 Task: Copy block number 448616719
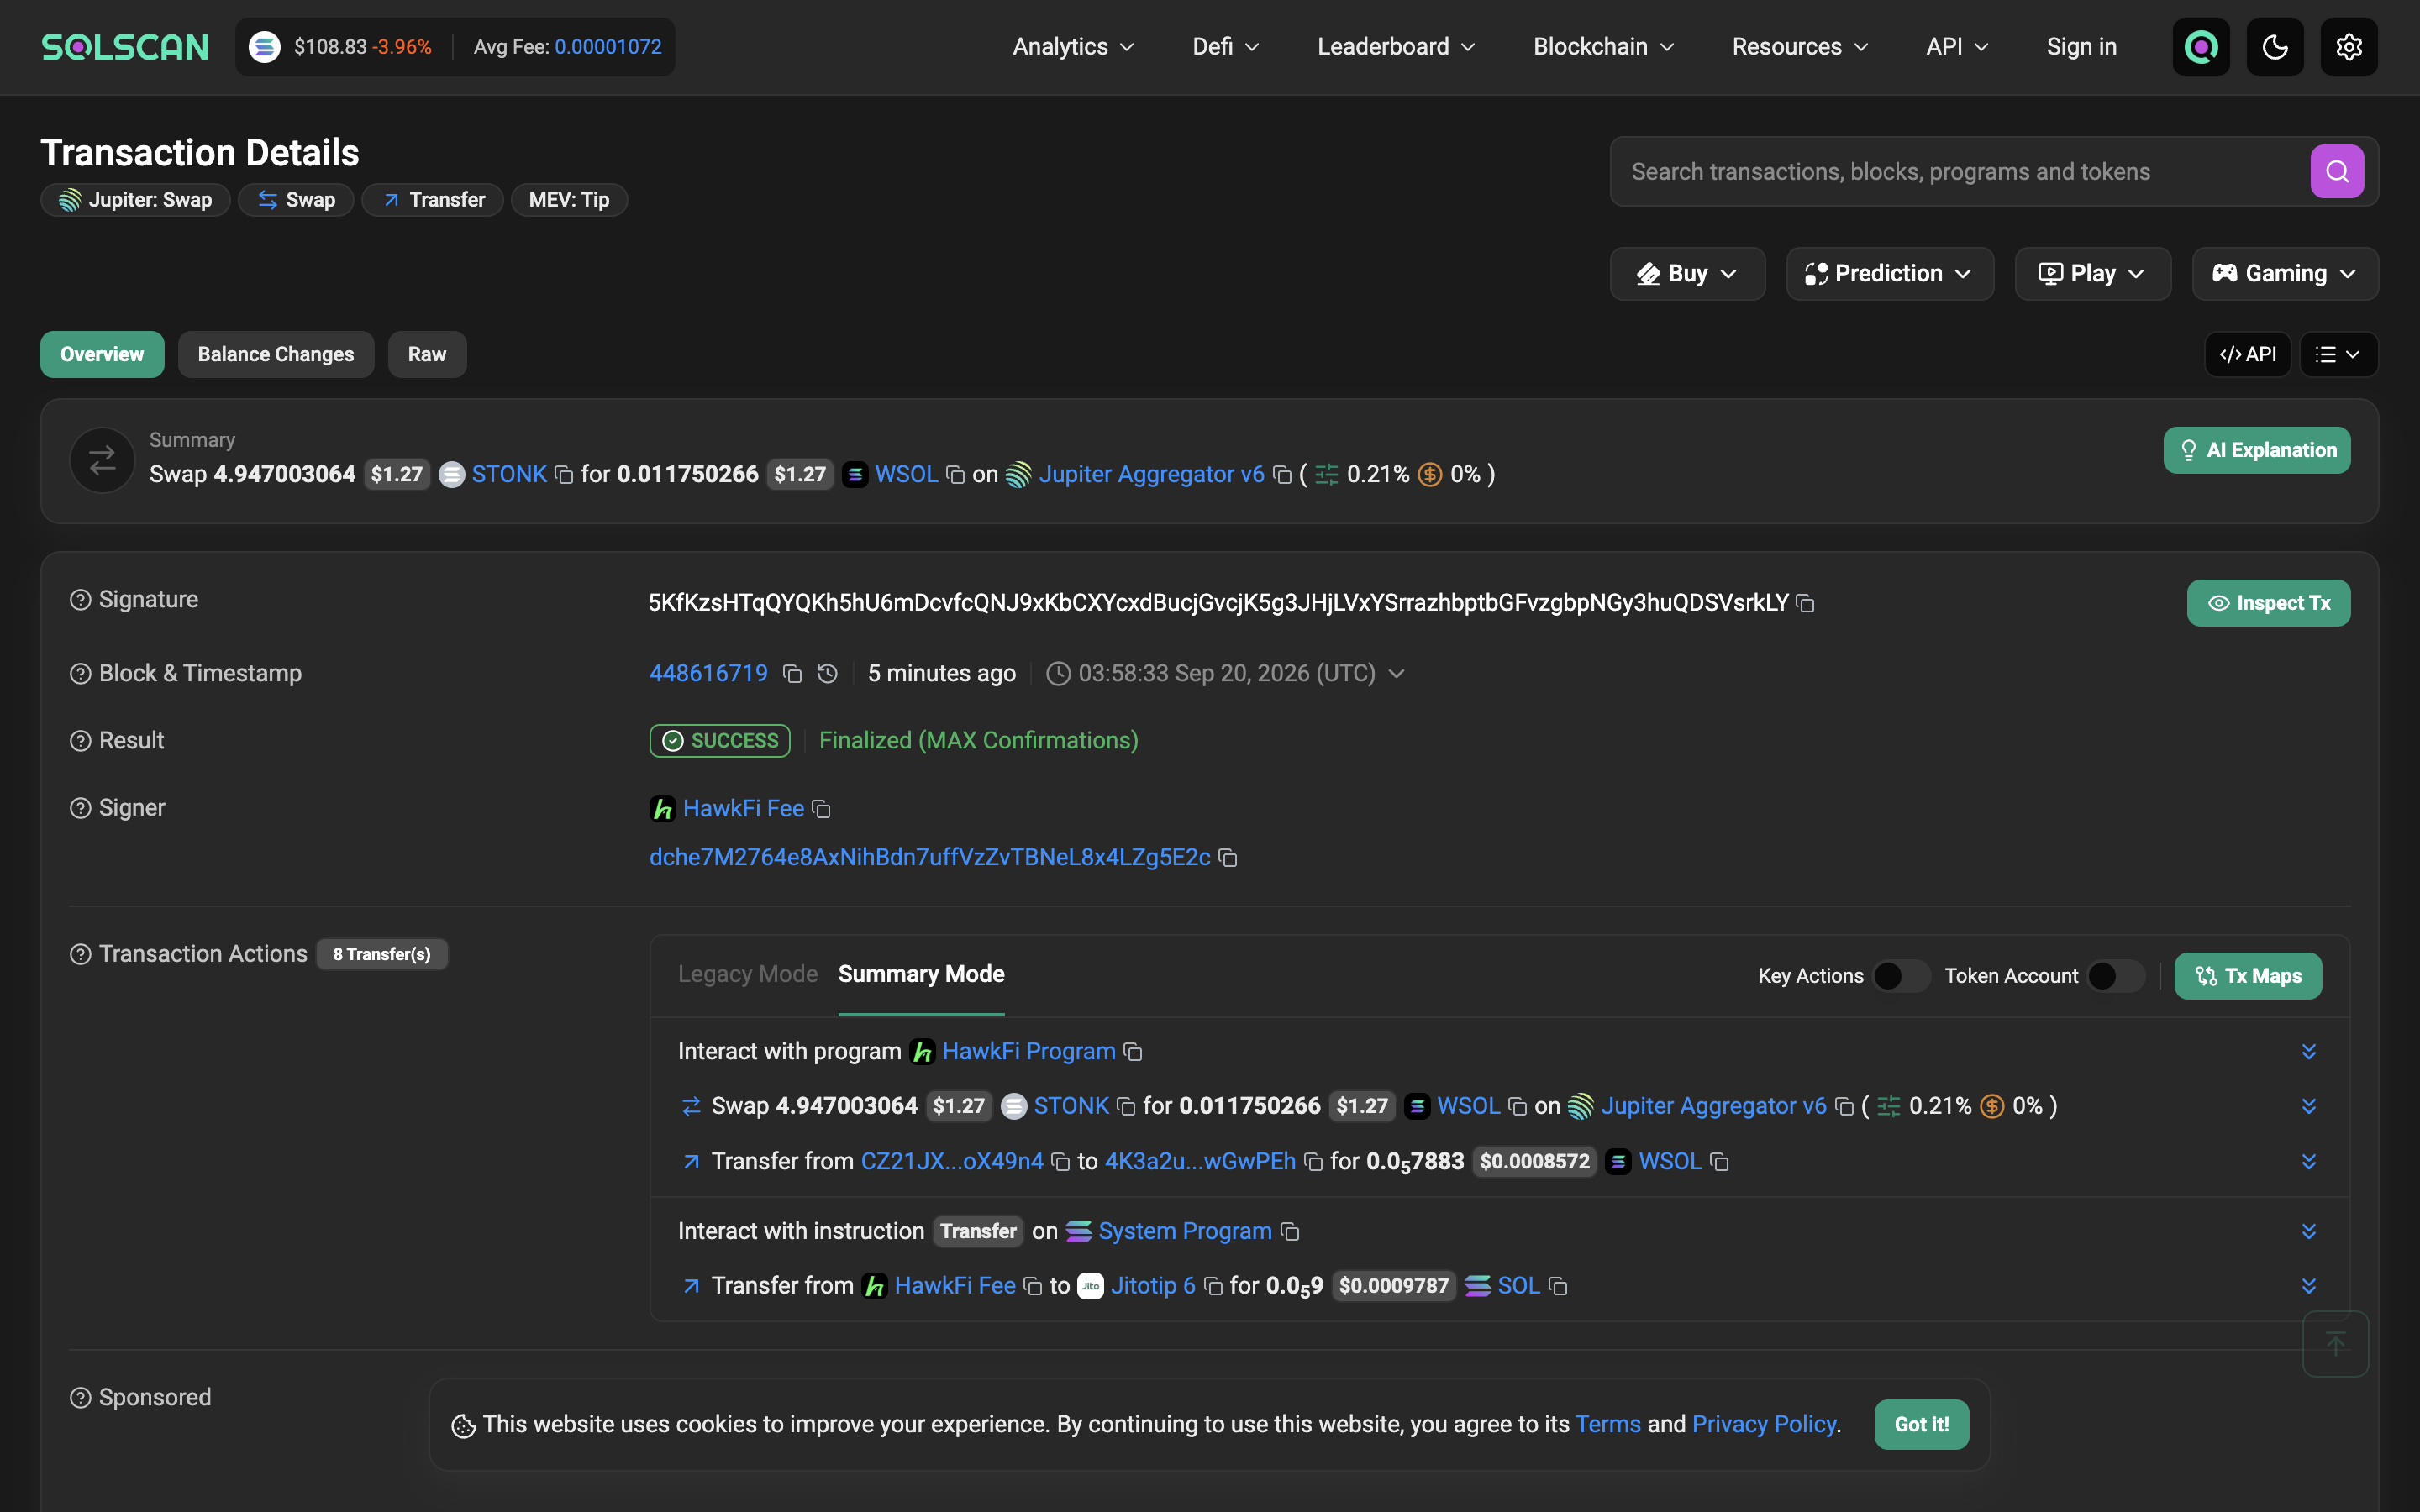tap(792, 674)
